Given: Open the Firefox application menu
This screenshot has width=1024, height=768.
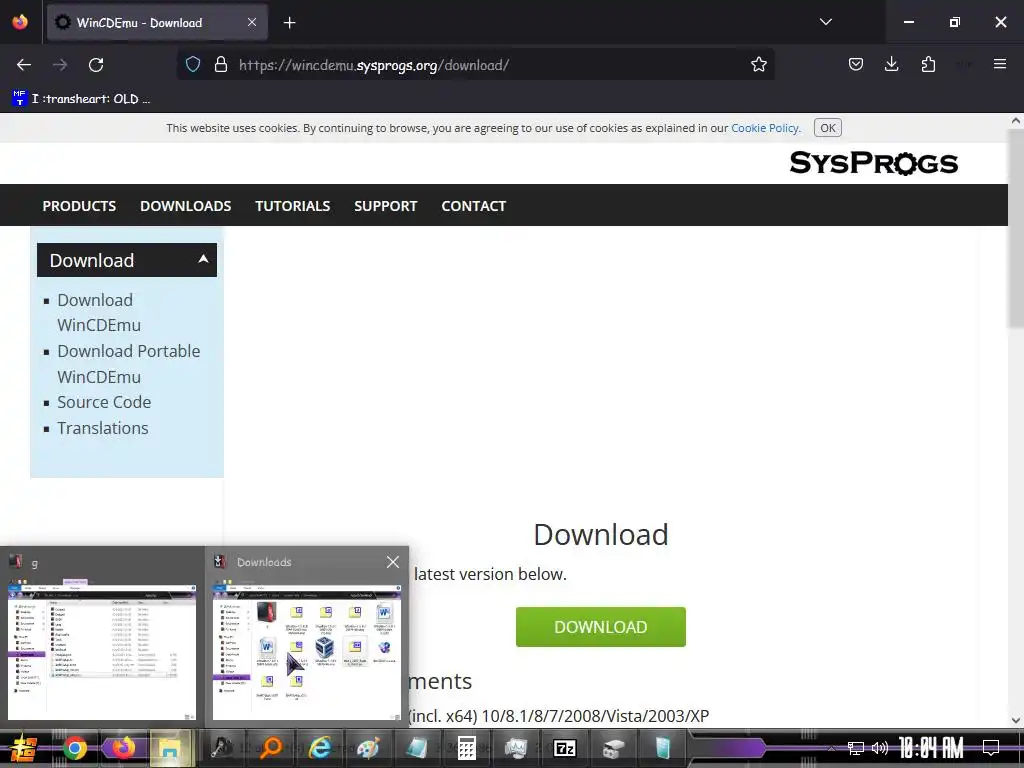Looking at the screenshot, I should tap(999, 64).
